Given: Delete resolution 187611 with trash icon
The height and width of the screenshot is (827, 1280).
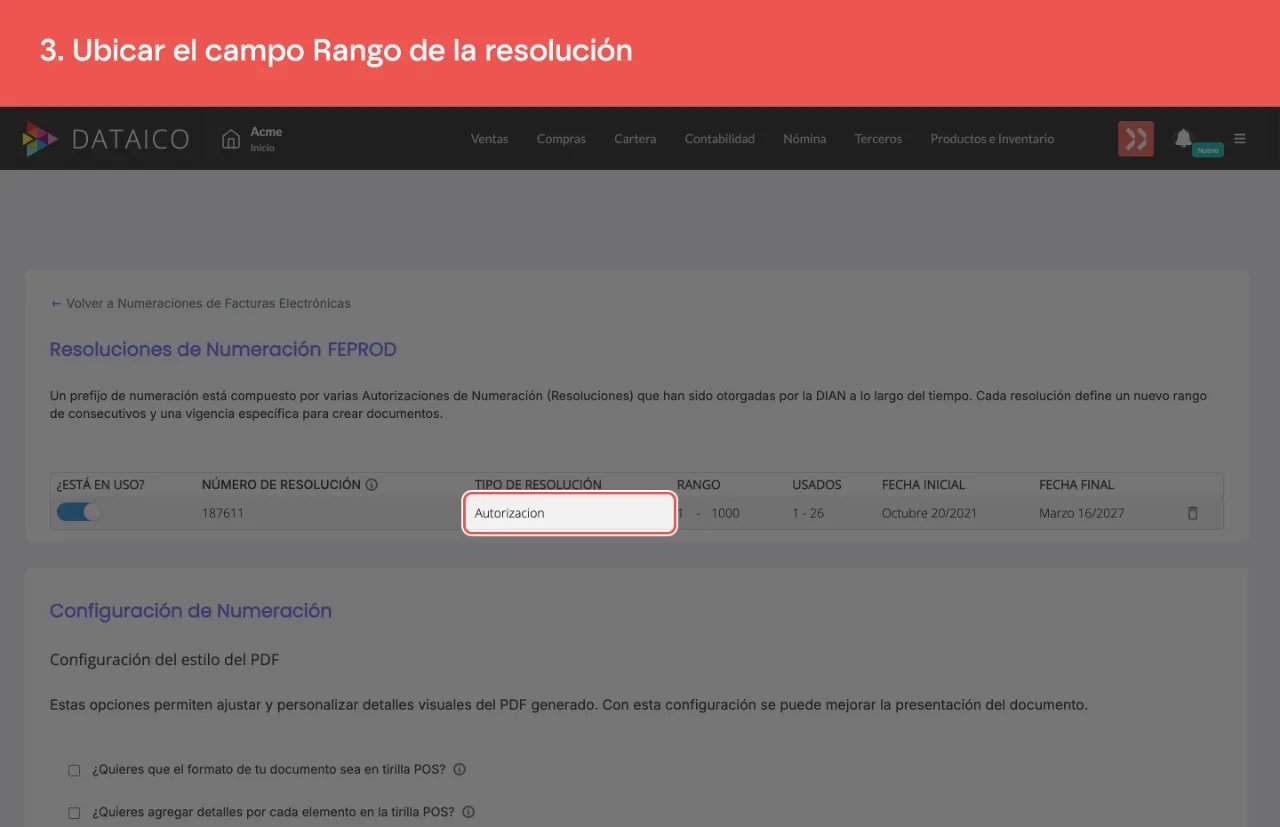Looking at the screenshot, I should coord(1192,513).
